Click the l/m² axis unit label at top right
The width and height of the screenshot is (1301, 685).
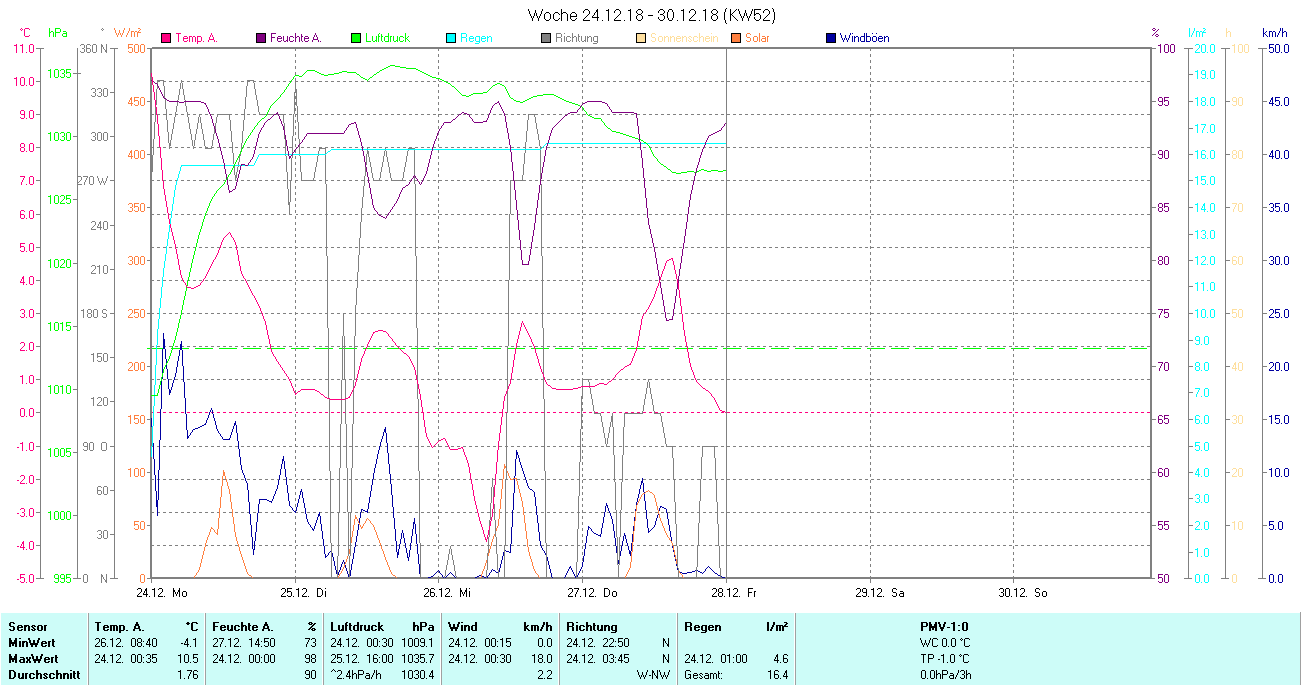[1197, 33]
